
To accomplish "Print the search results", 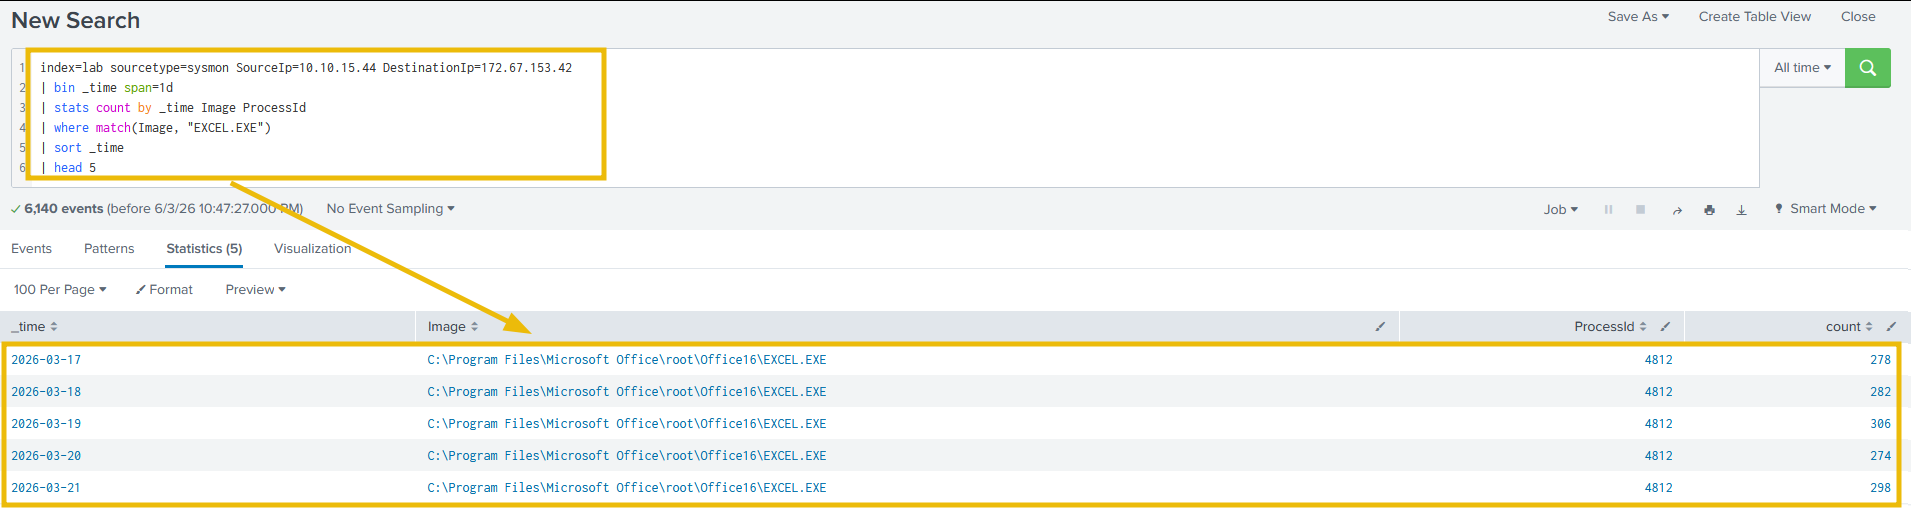I will click(x=1709, y=209).
